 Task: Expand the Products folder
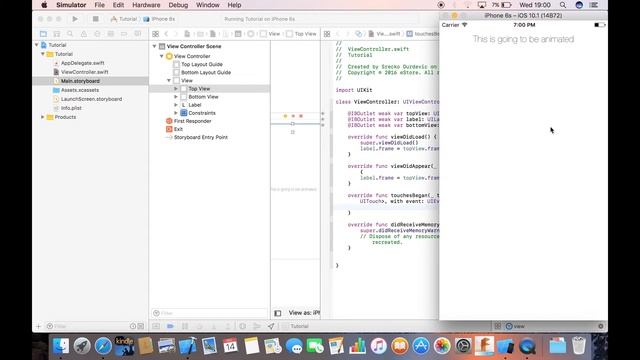point(42,117)
